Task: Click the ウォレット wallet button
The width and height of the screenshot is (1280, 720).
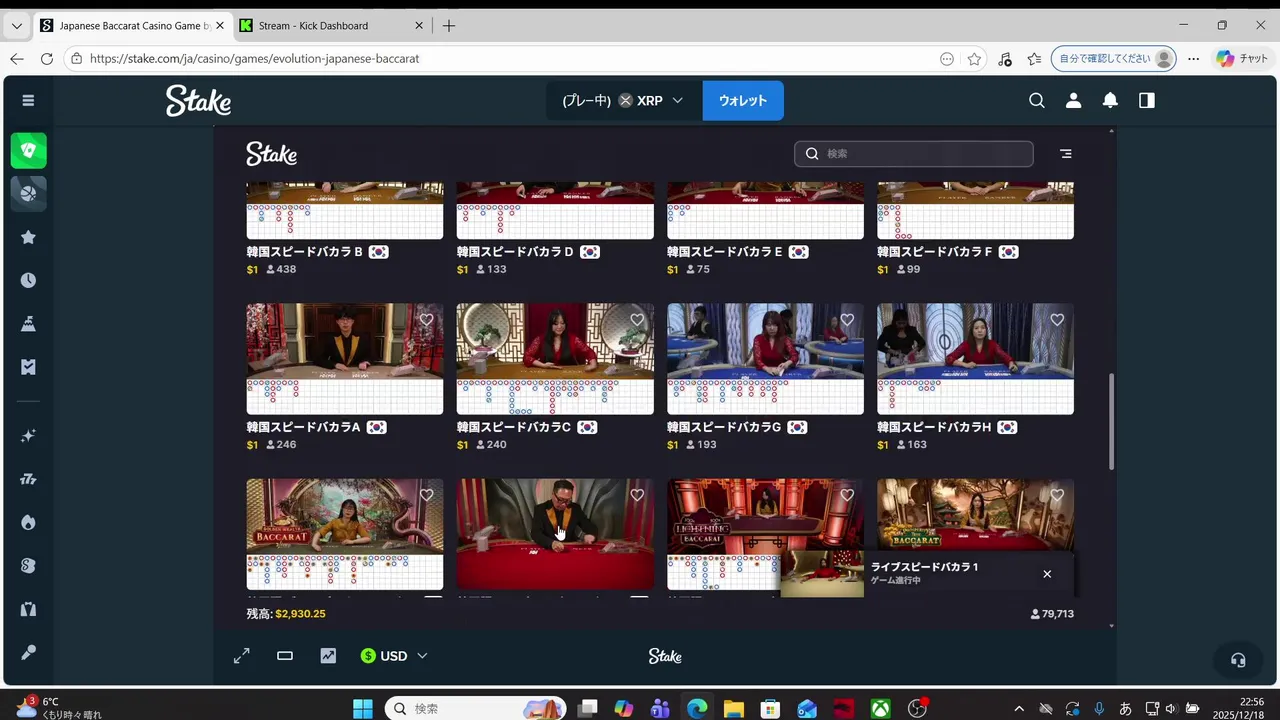Action: 743,100
